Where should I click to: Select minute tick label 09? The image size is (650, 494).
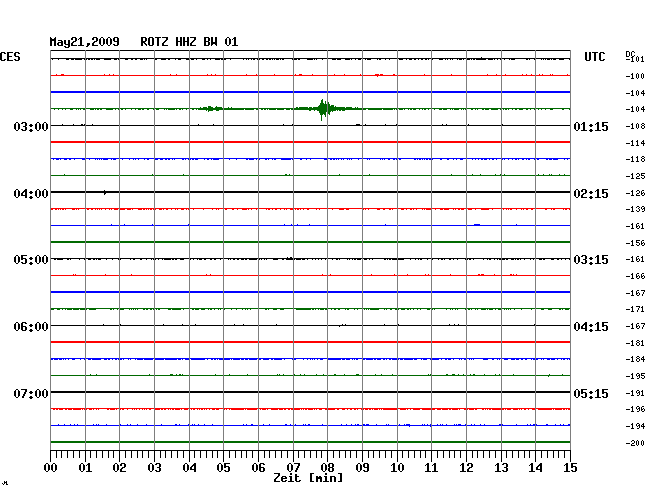[362, 467]
